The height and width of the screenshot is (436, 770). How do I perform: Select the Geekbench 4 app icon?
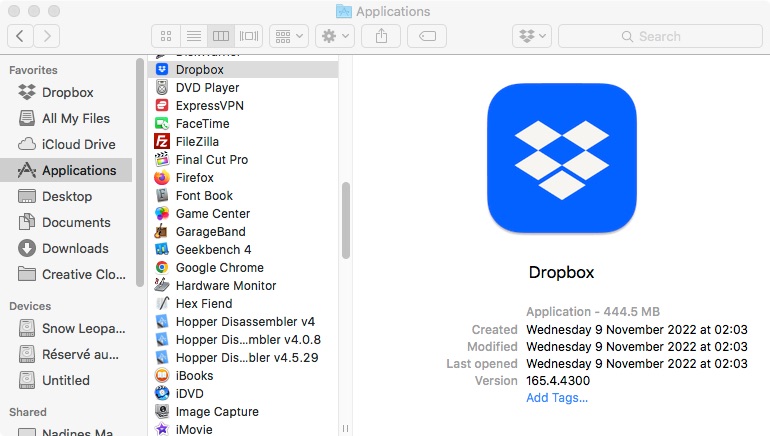(x=162, y=249)
